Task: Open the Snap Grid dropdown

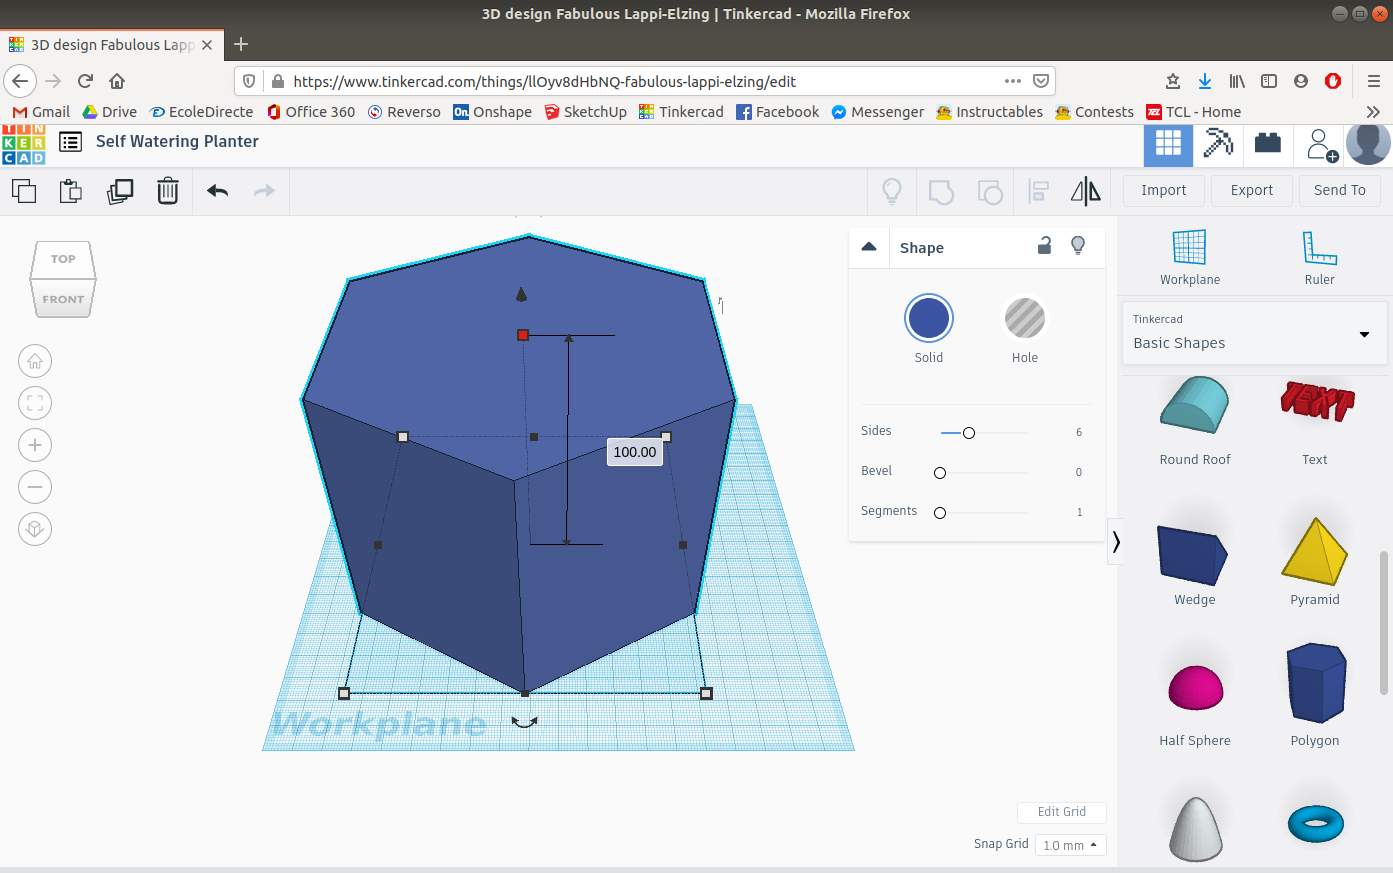Action: pos(1070,845)
